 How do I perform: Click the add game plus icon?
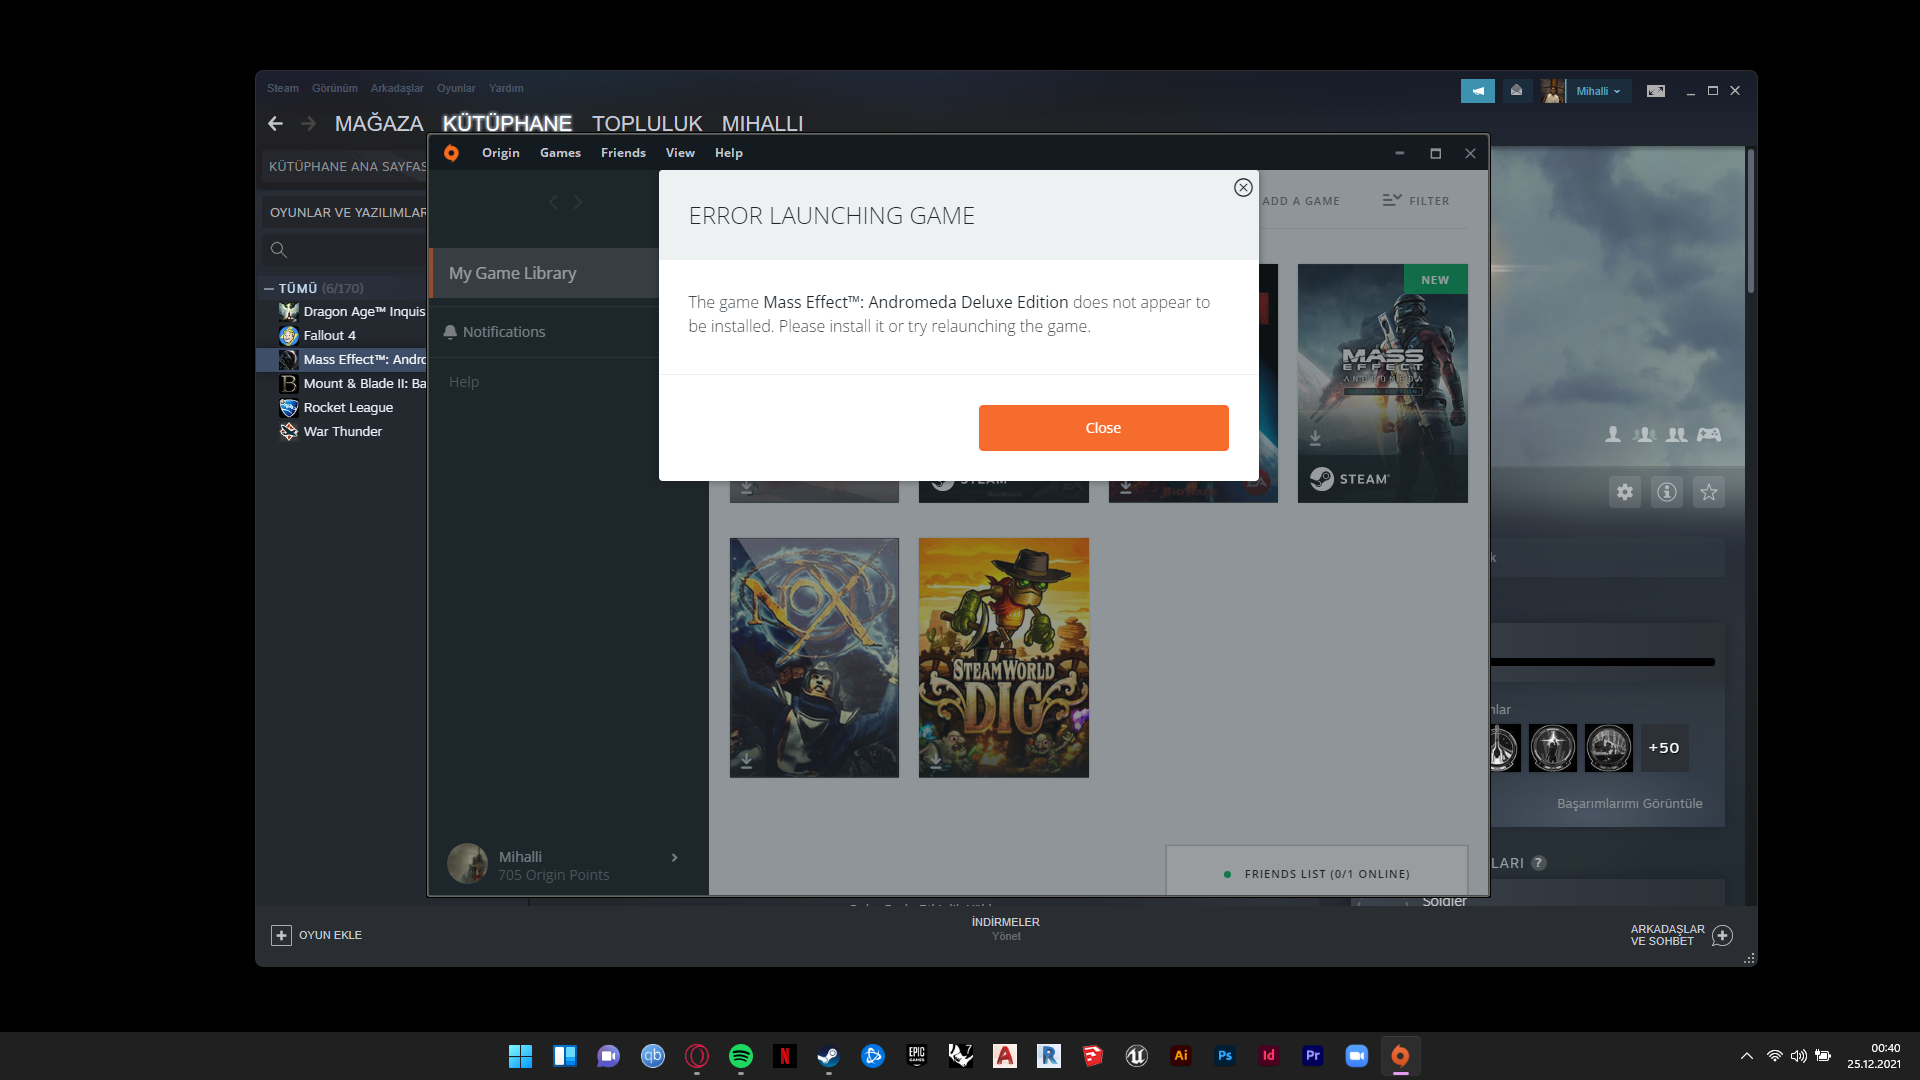[x=281, y=935]
